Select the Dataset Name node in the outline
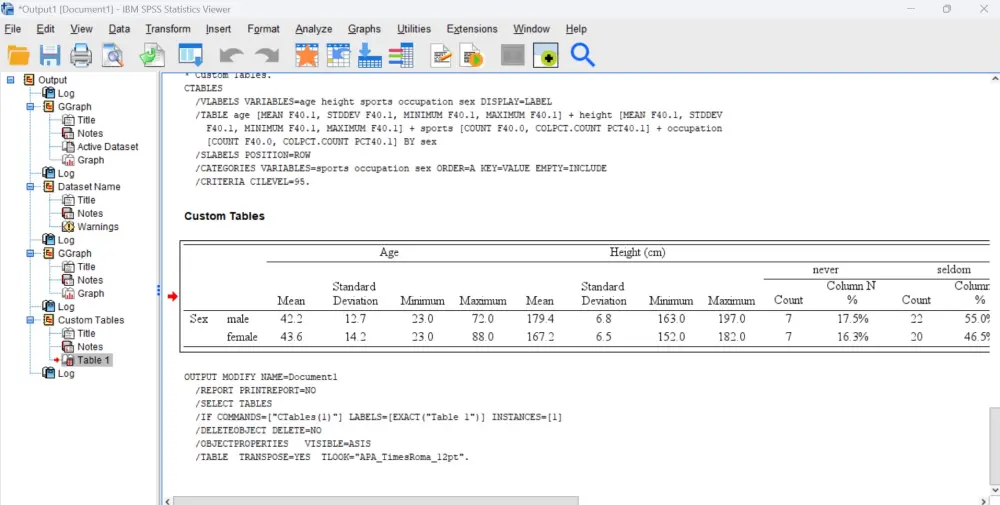 (x=89, y=187)
